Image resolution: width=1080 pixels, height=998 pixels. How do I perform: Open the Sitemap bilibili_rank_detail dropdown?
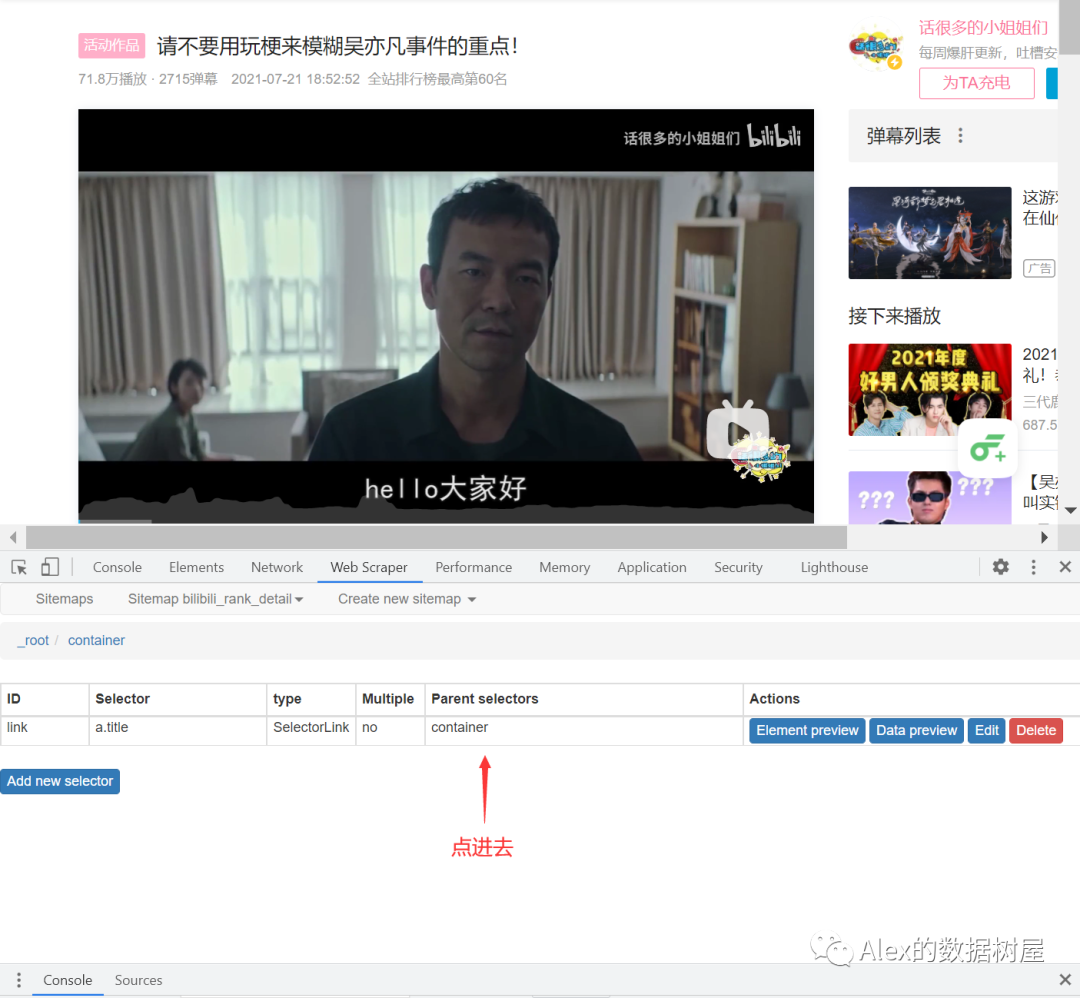click(215, 598)
